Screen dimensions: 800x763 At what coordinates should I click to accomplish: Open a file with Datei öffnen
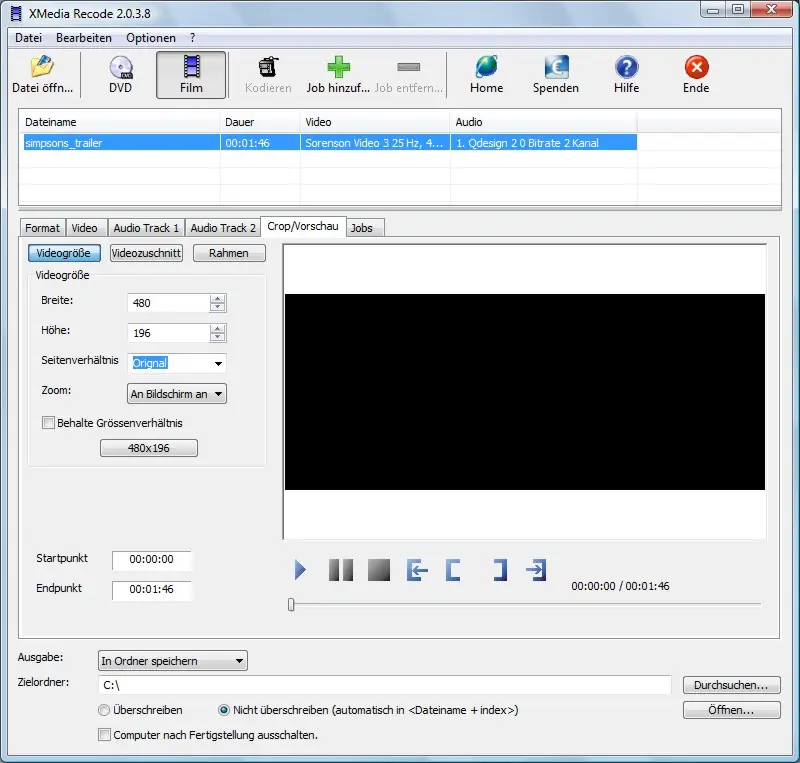(x=41, y=73)
